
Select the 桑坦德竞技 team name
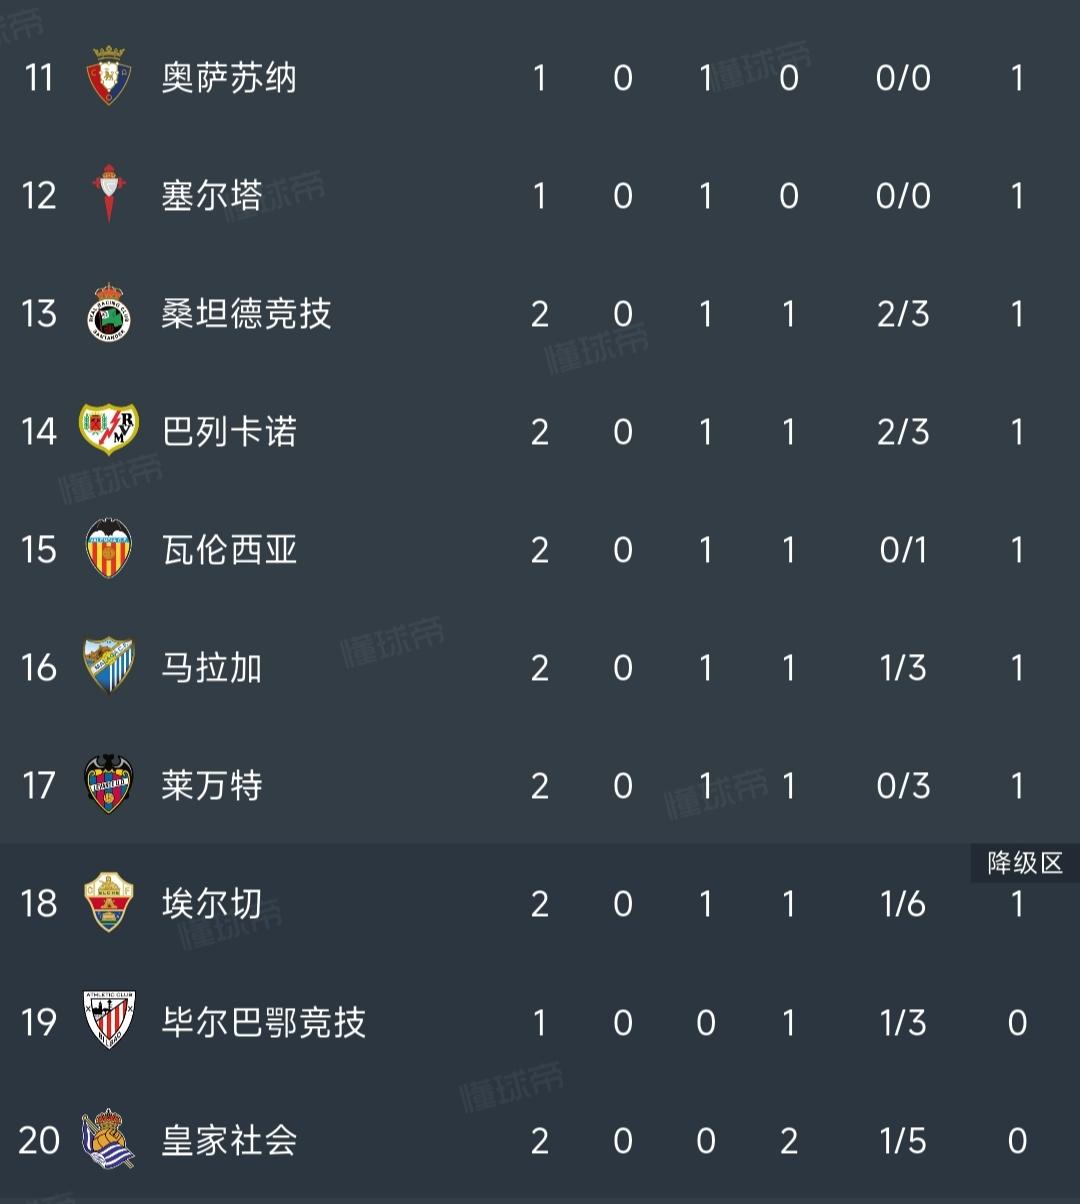click(x=246, y=314)
